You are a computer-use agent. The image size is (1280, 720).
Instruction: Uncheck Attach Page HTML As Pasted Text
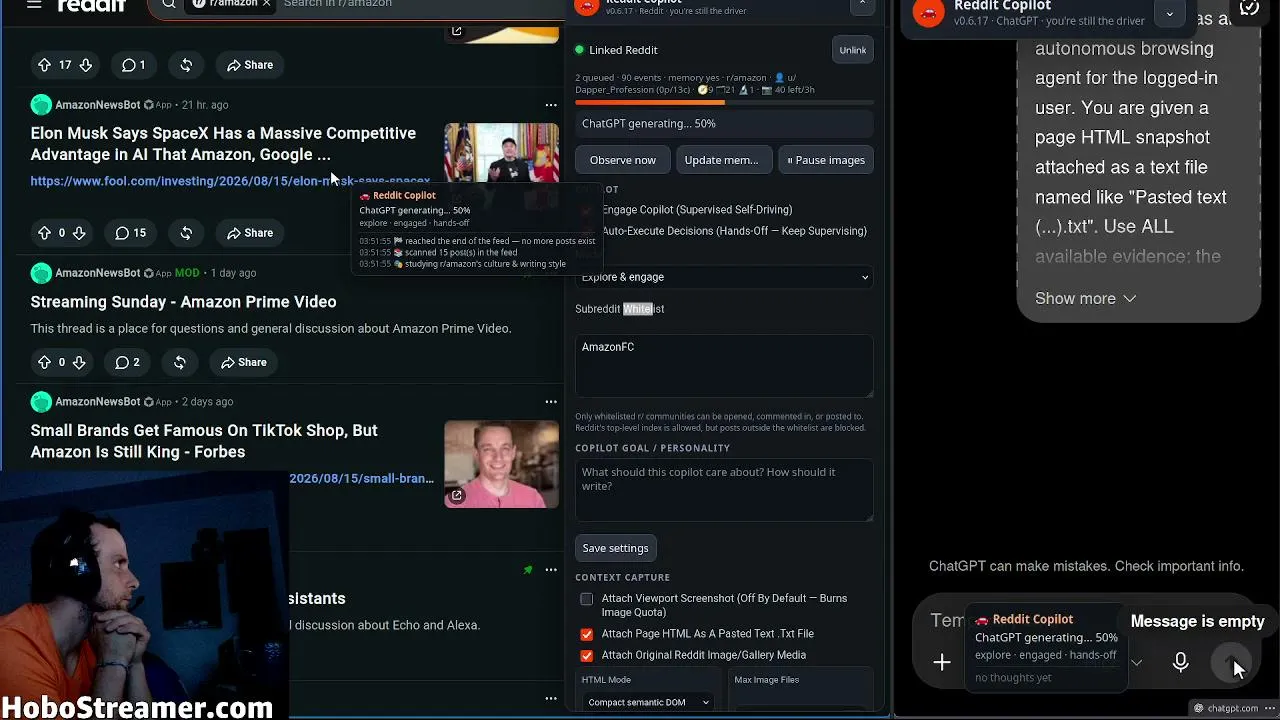click(x=587, y=634)
